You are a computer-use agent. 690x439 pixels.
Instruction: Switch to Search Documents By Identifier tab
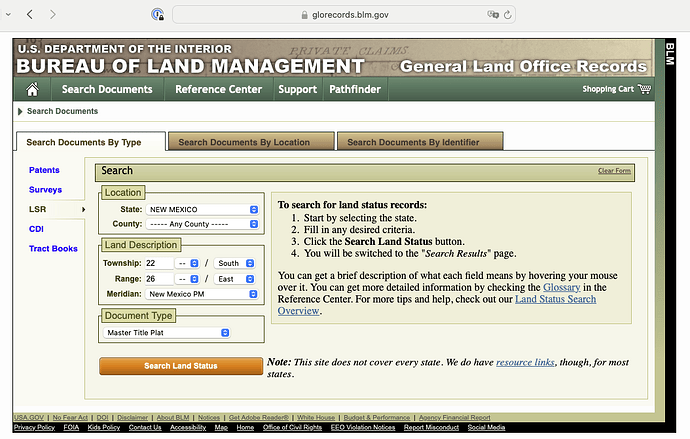pos(420,142)
